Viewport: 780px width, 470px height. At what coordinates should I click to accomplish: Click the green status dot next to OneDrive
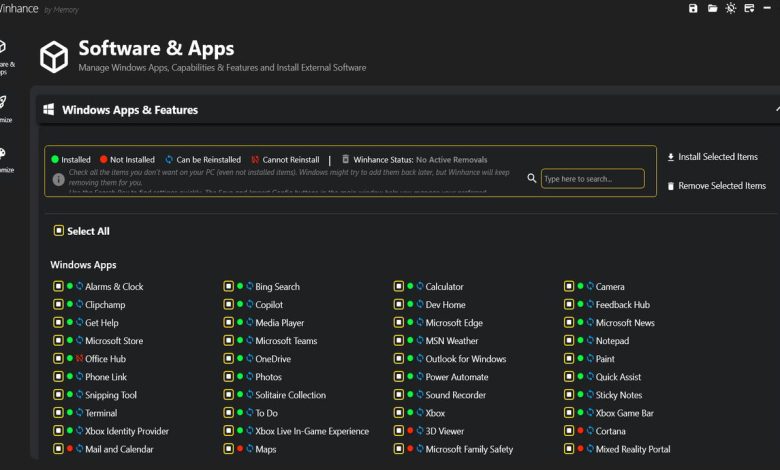(x=240, y=358)
